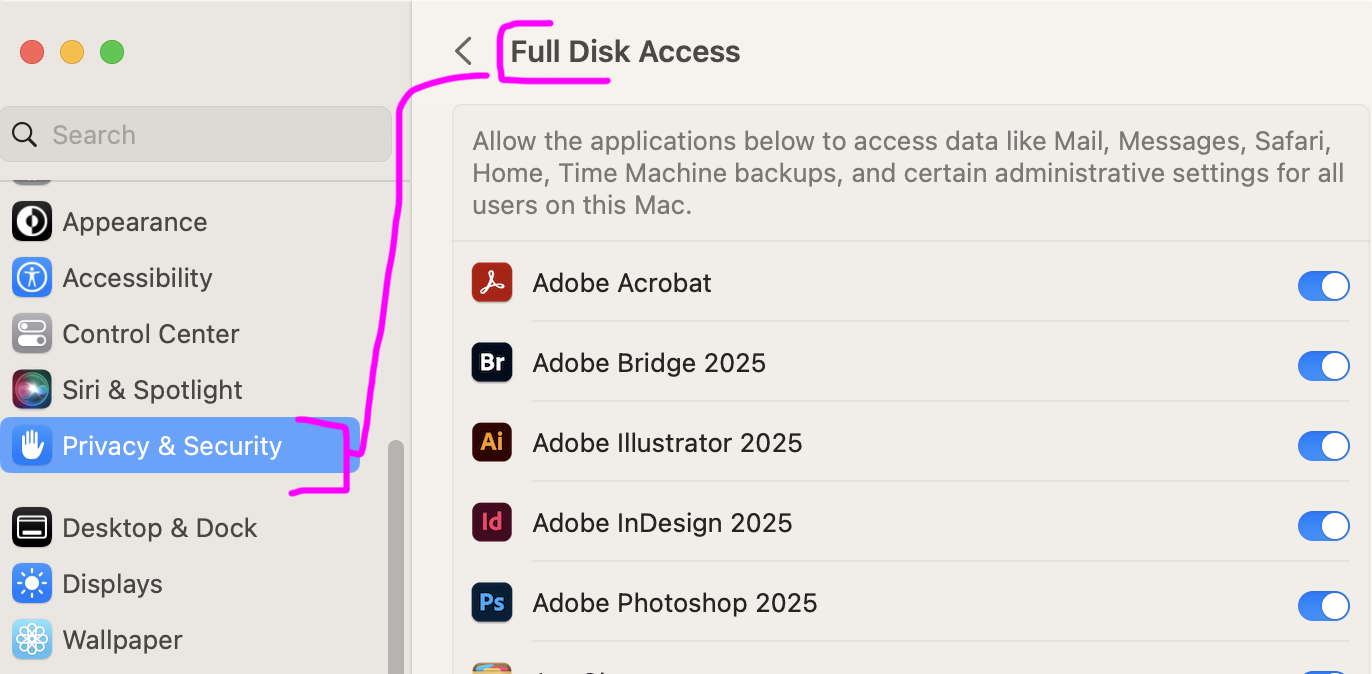Click the Adobe Acrobat app icon
Image resolution: width=1372 pixels, height=674 pixels.
click(492, 283)
